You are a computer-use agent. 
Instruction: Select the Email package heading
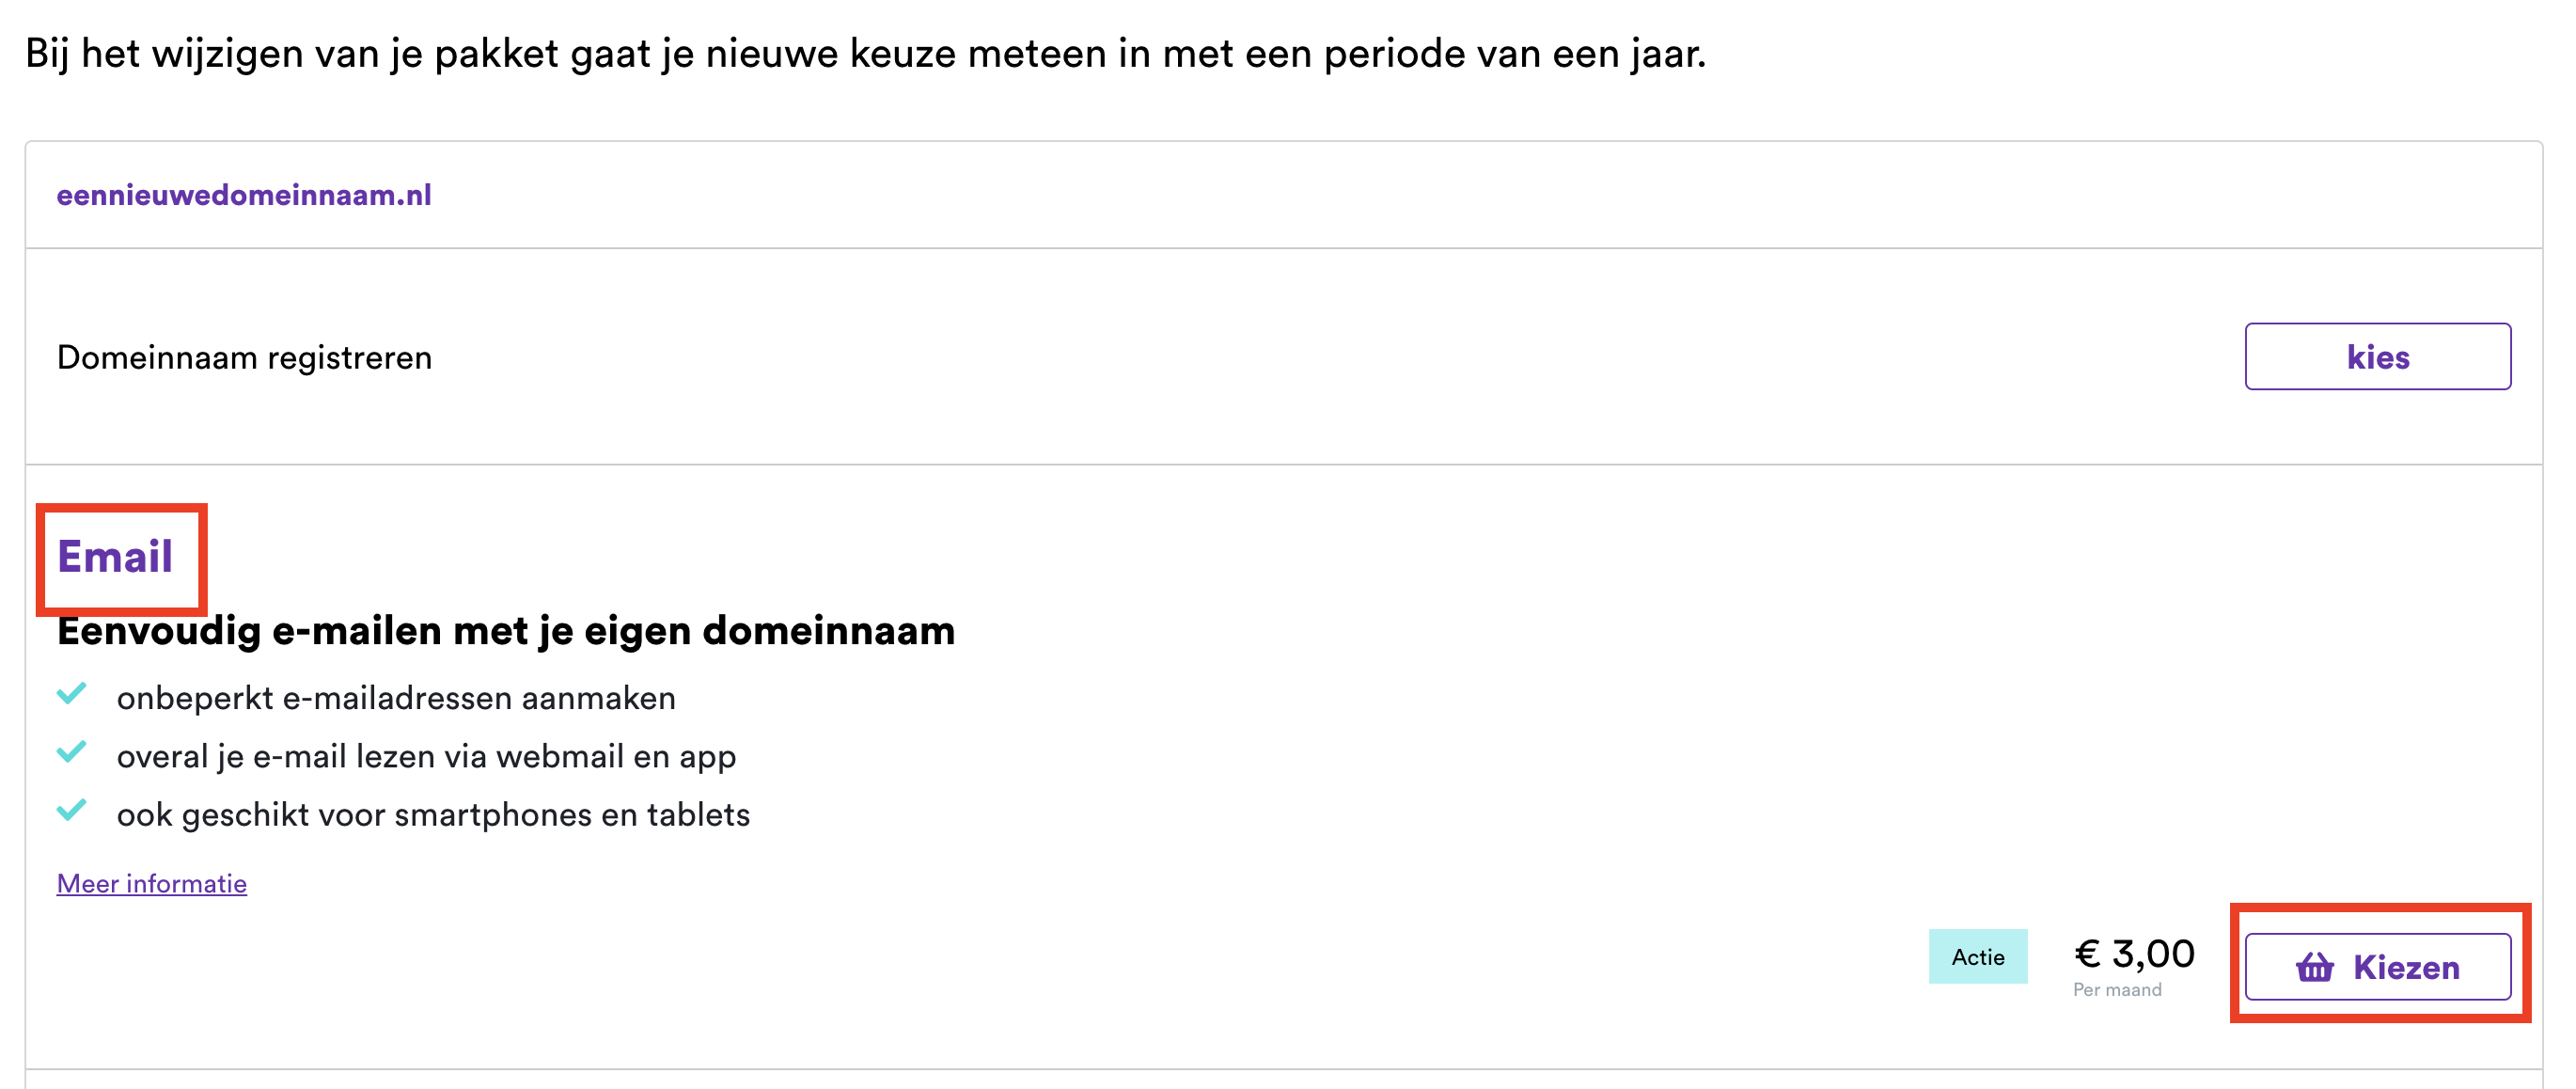pos(115,557)
